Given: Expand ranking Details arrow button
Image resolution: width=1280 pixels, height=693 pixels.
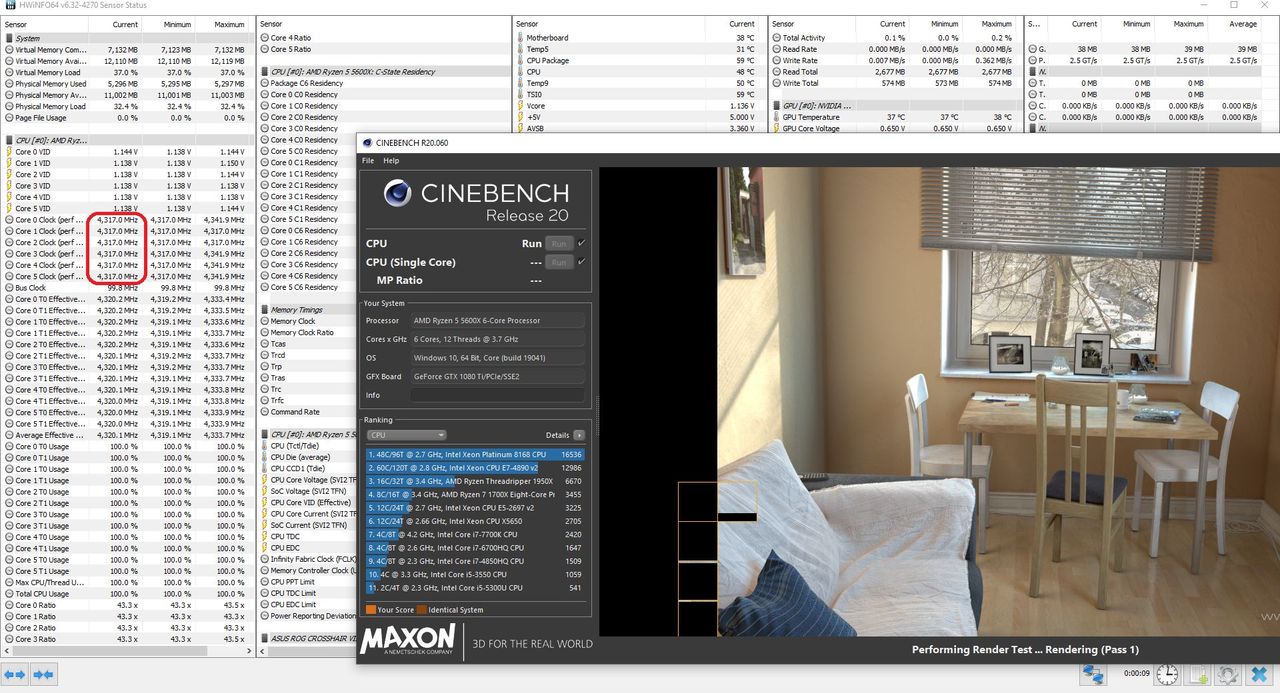Looking at the screenshot, I should pyautogui.click(x=579, y=435).
